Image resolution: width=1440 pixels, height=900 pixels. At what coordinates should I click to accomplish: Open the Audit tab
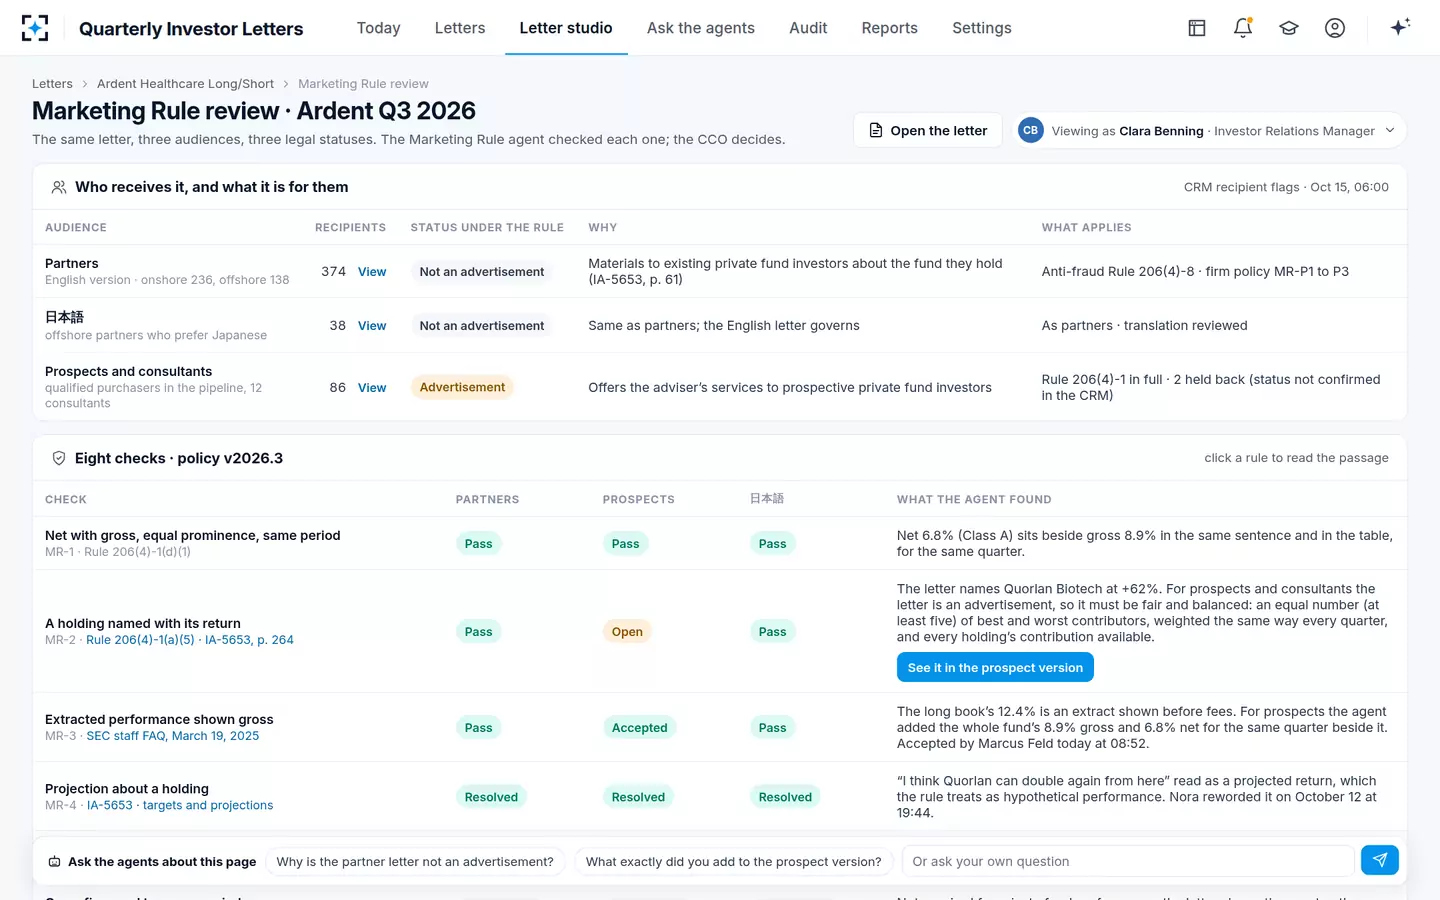(808, 28)
